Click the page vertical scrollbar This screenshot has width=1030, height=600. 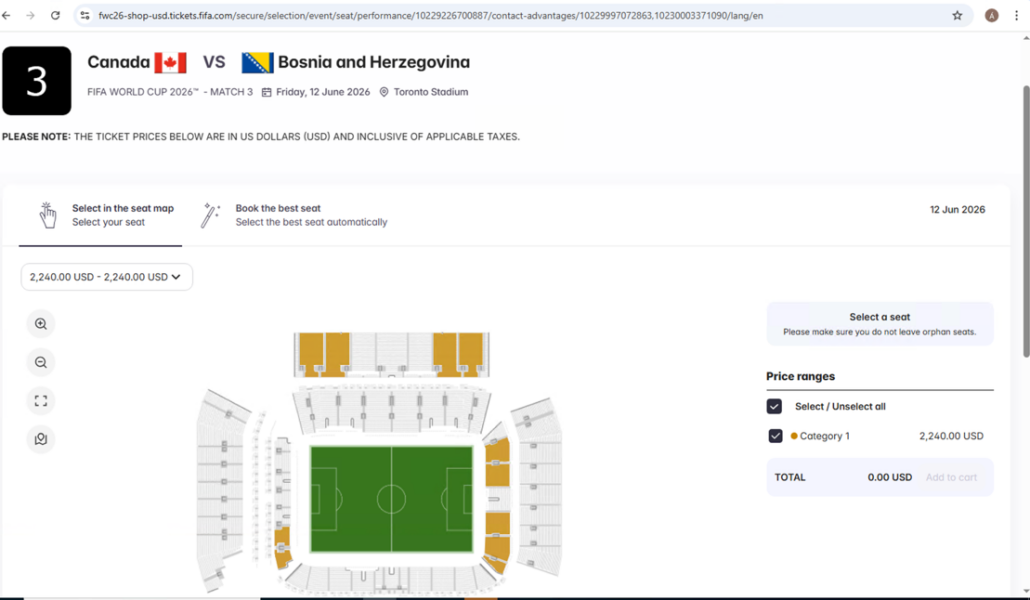click(1025, 220)
